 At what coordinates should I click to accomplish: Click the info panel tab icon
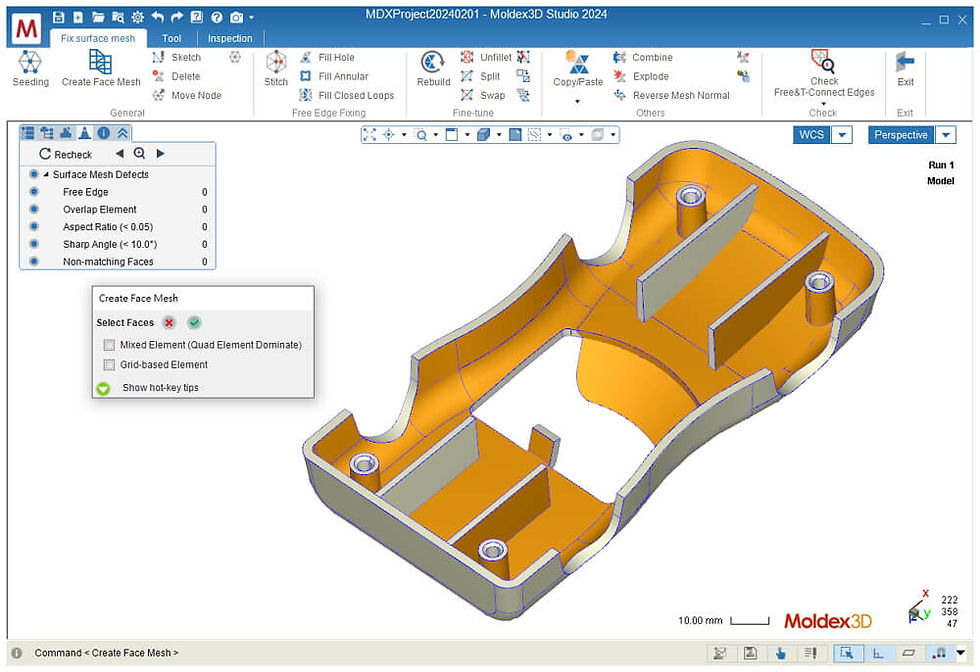click(104, 133)
